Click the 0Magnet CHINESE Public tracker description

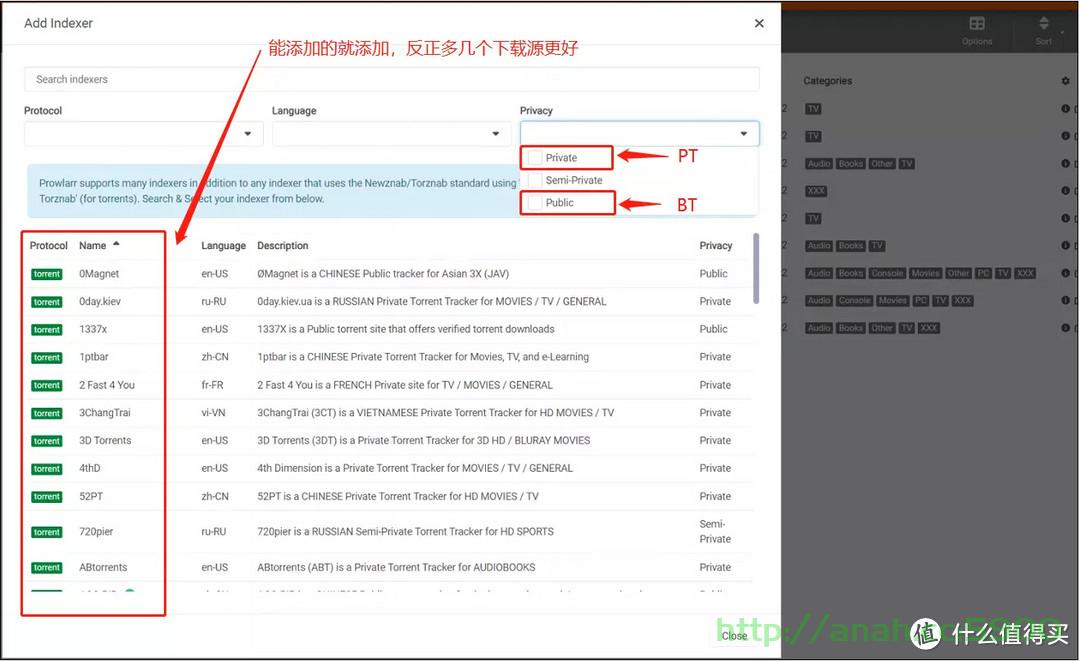click(383, 274)
